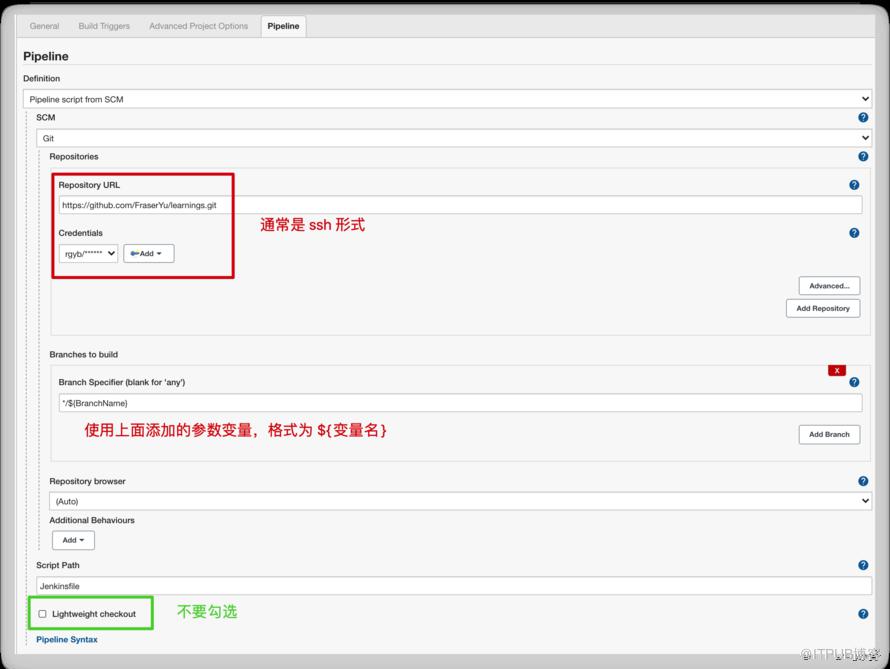Open the Add credentials dropdown button
This screenshot has width=890, height=669.
(x=149, y=254)
